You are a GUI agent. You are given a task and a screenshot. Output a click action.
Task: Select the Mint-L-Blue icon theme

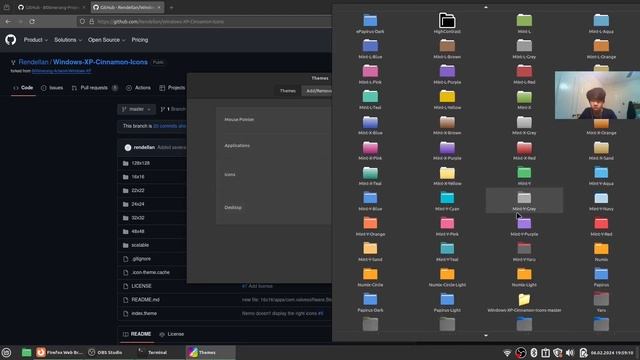pyautogui.click(x=370, y=49)
